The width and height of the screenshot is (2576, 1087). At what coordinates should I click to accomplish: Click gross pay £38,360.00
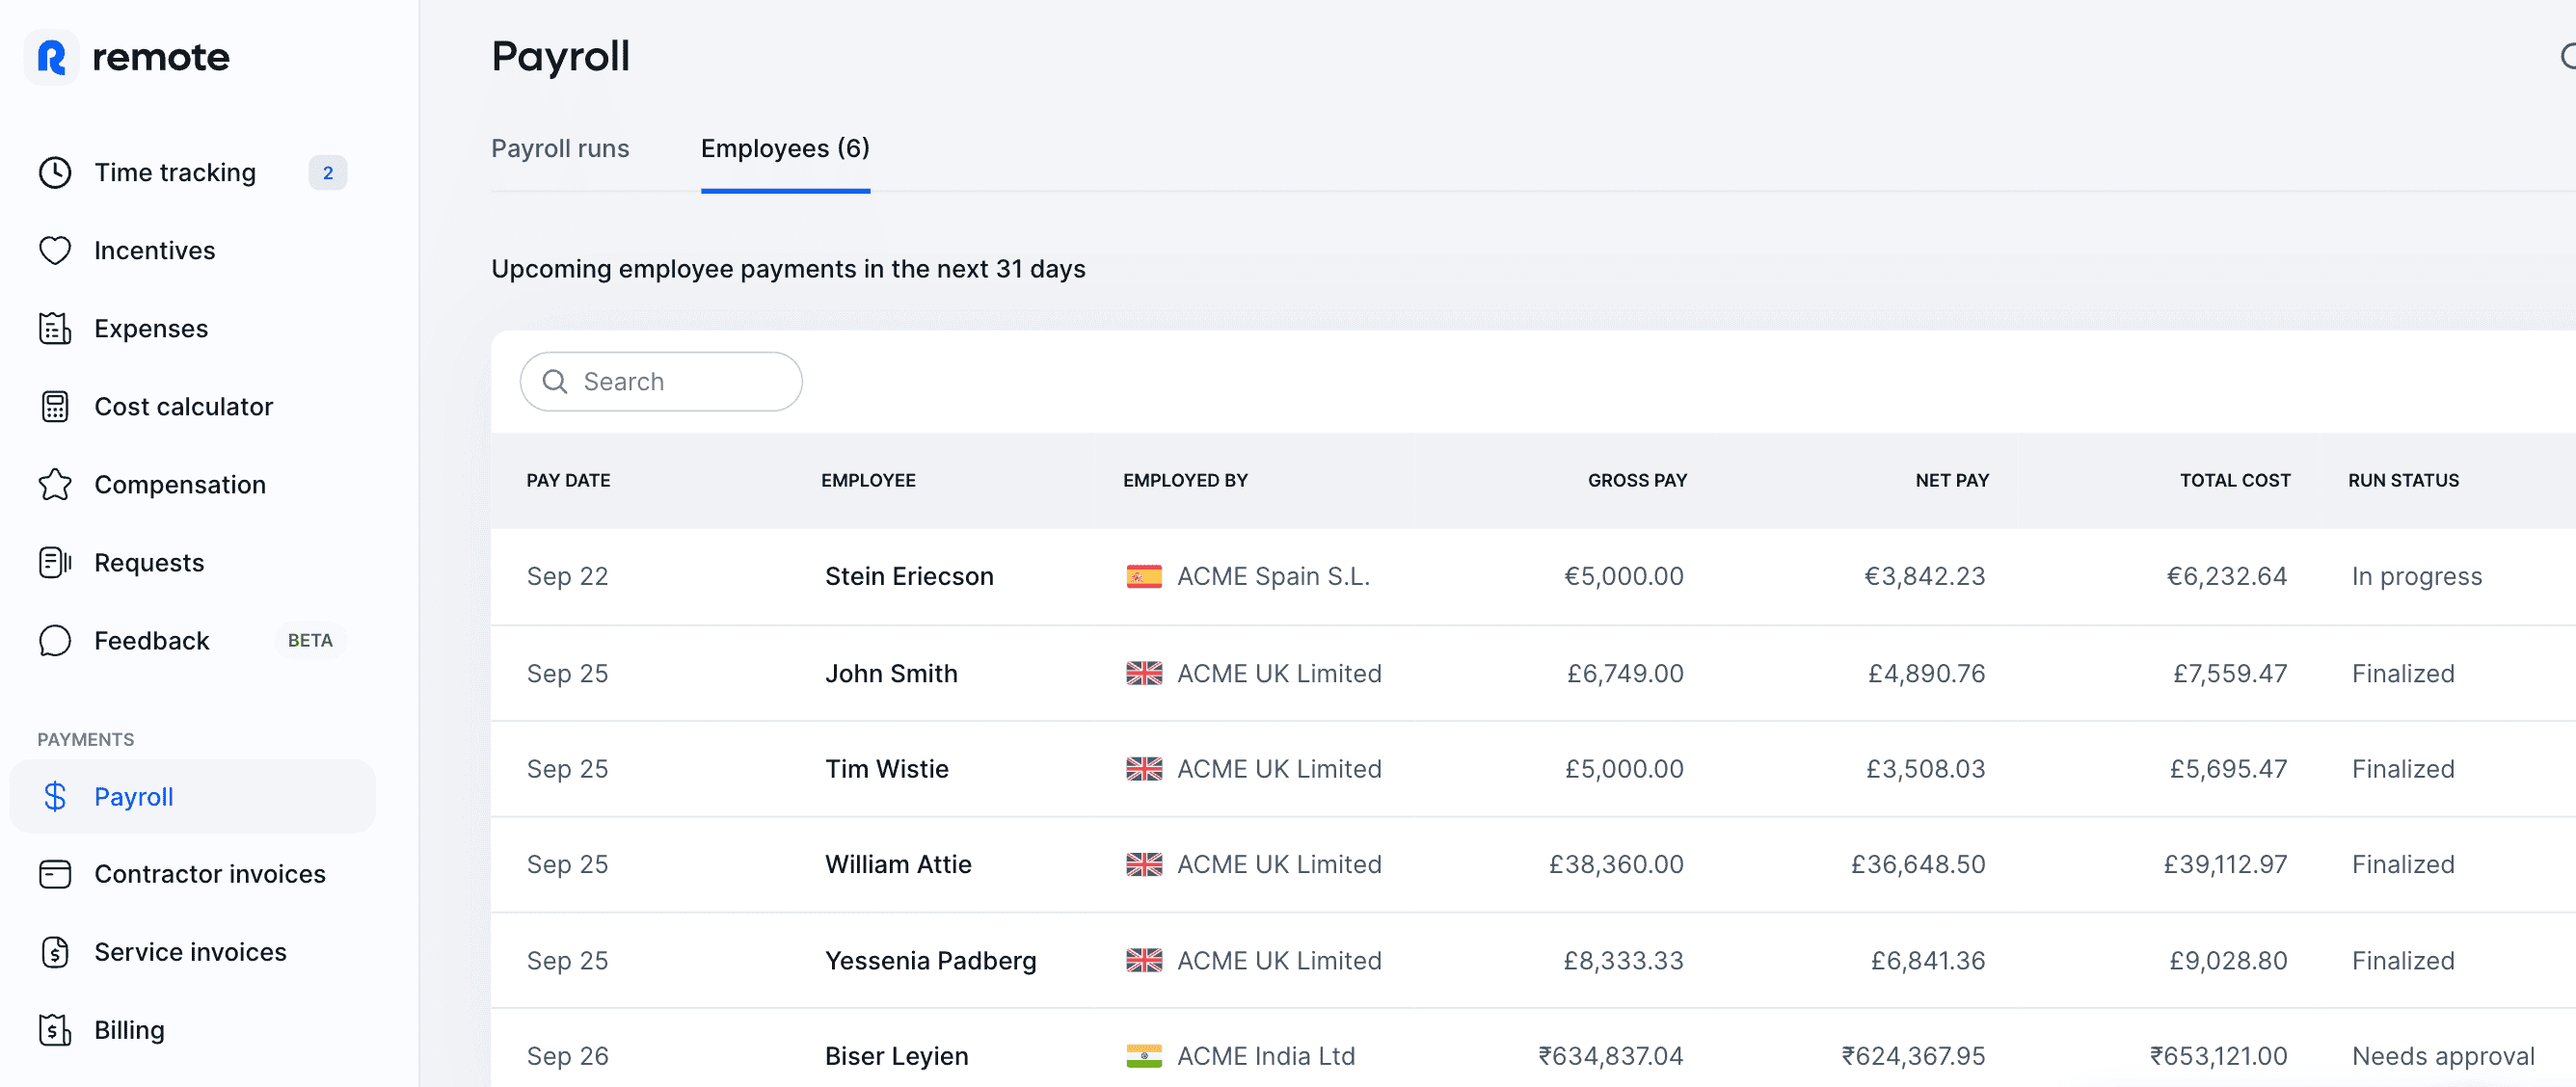pyautogui.click(x=1616, y=864)
